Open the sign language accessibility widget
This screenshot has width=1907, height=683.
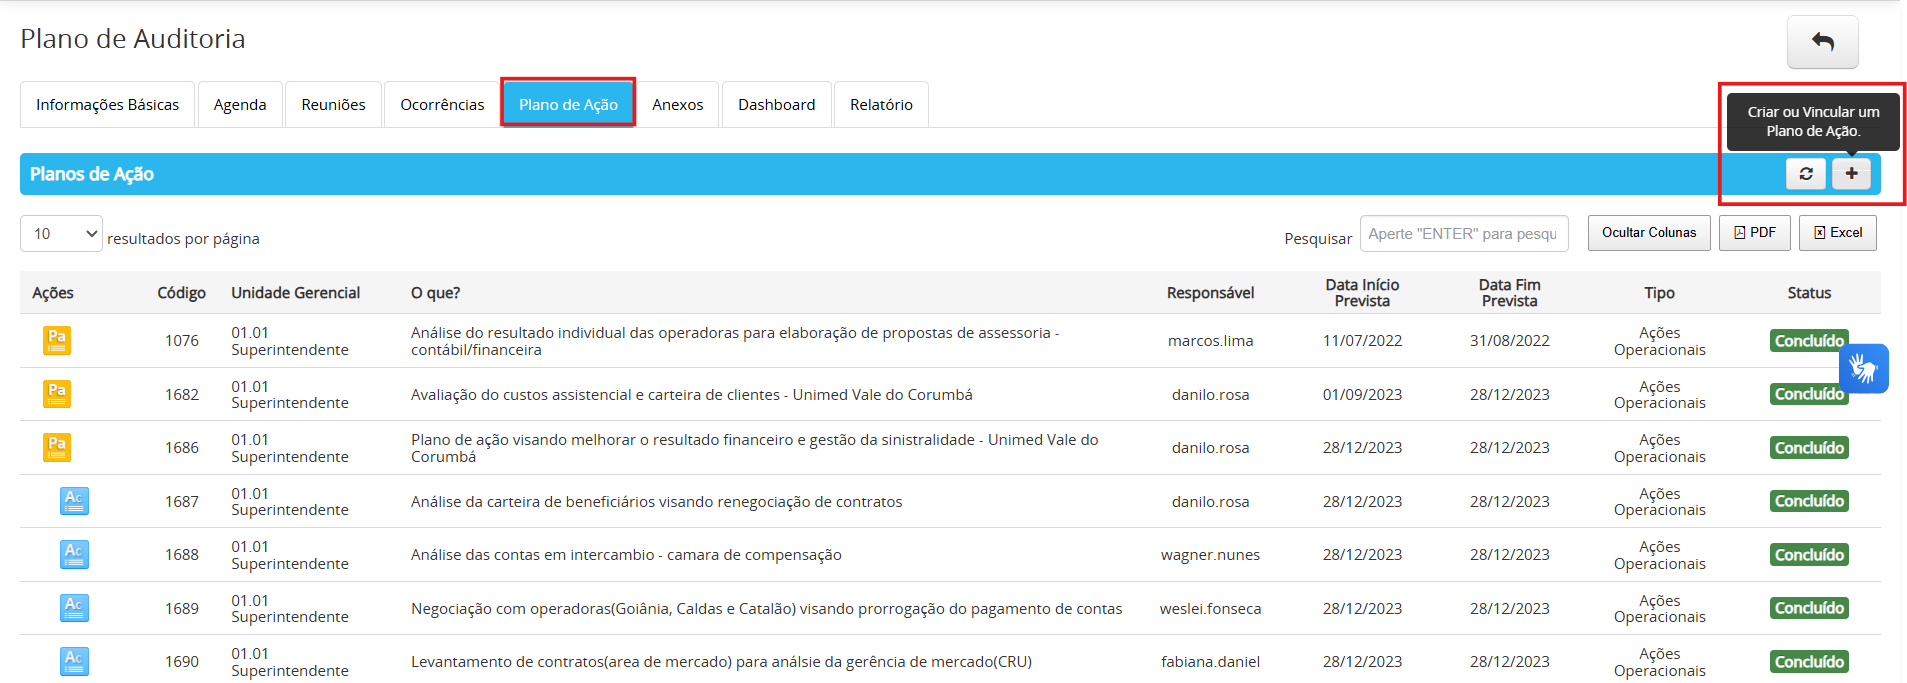pos(1863,368)
